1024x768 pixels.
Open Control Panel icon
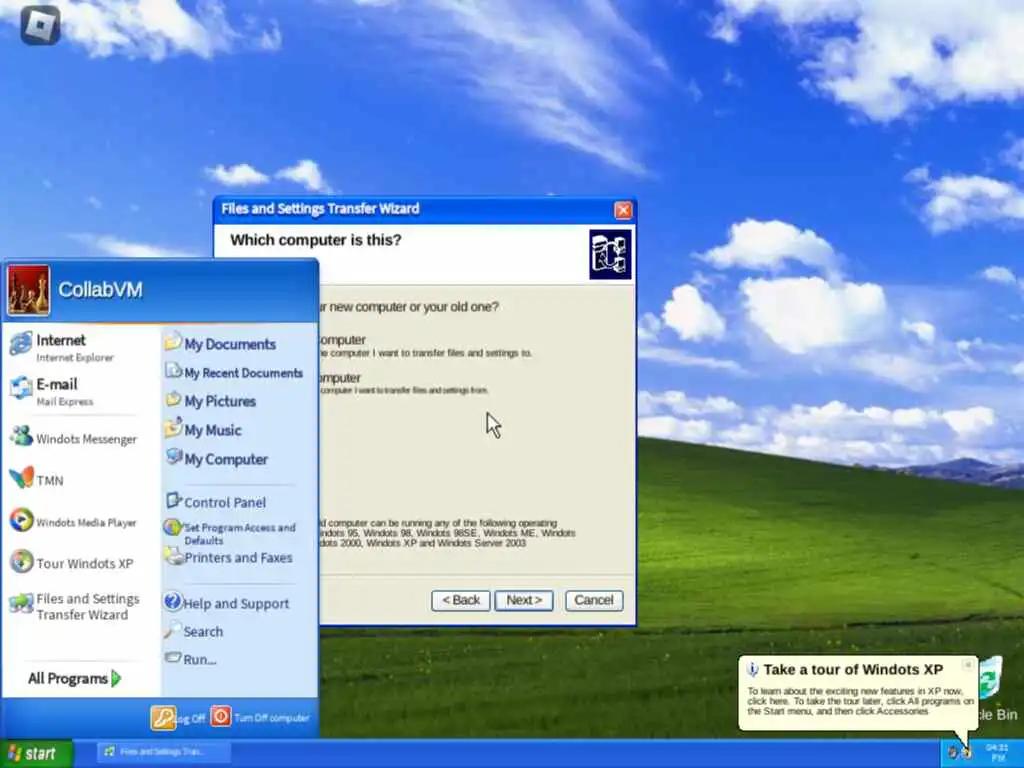pos(173,501)
